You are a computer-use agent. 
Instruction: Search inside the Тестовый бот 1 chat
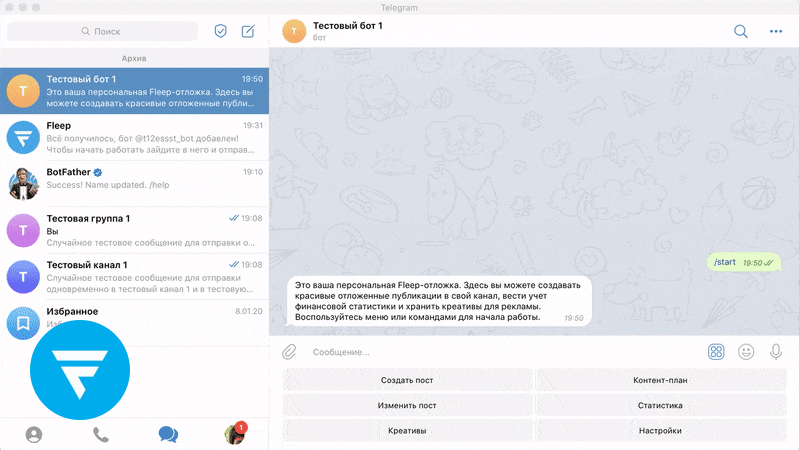click(x=741, y=31)
